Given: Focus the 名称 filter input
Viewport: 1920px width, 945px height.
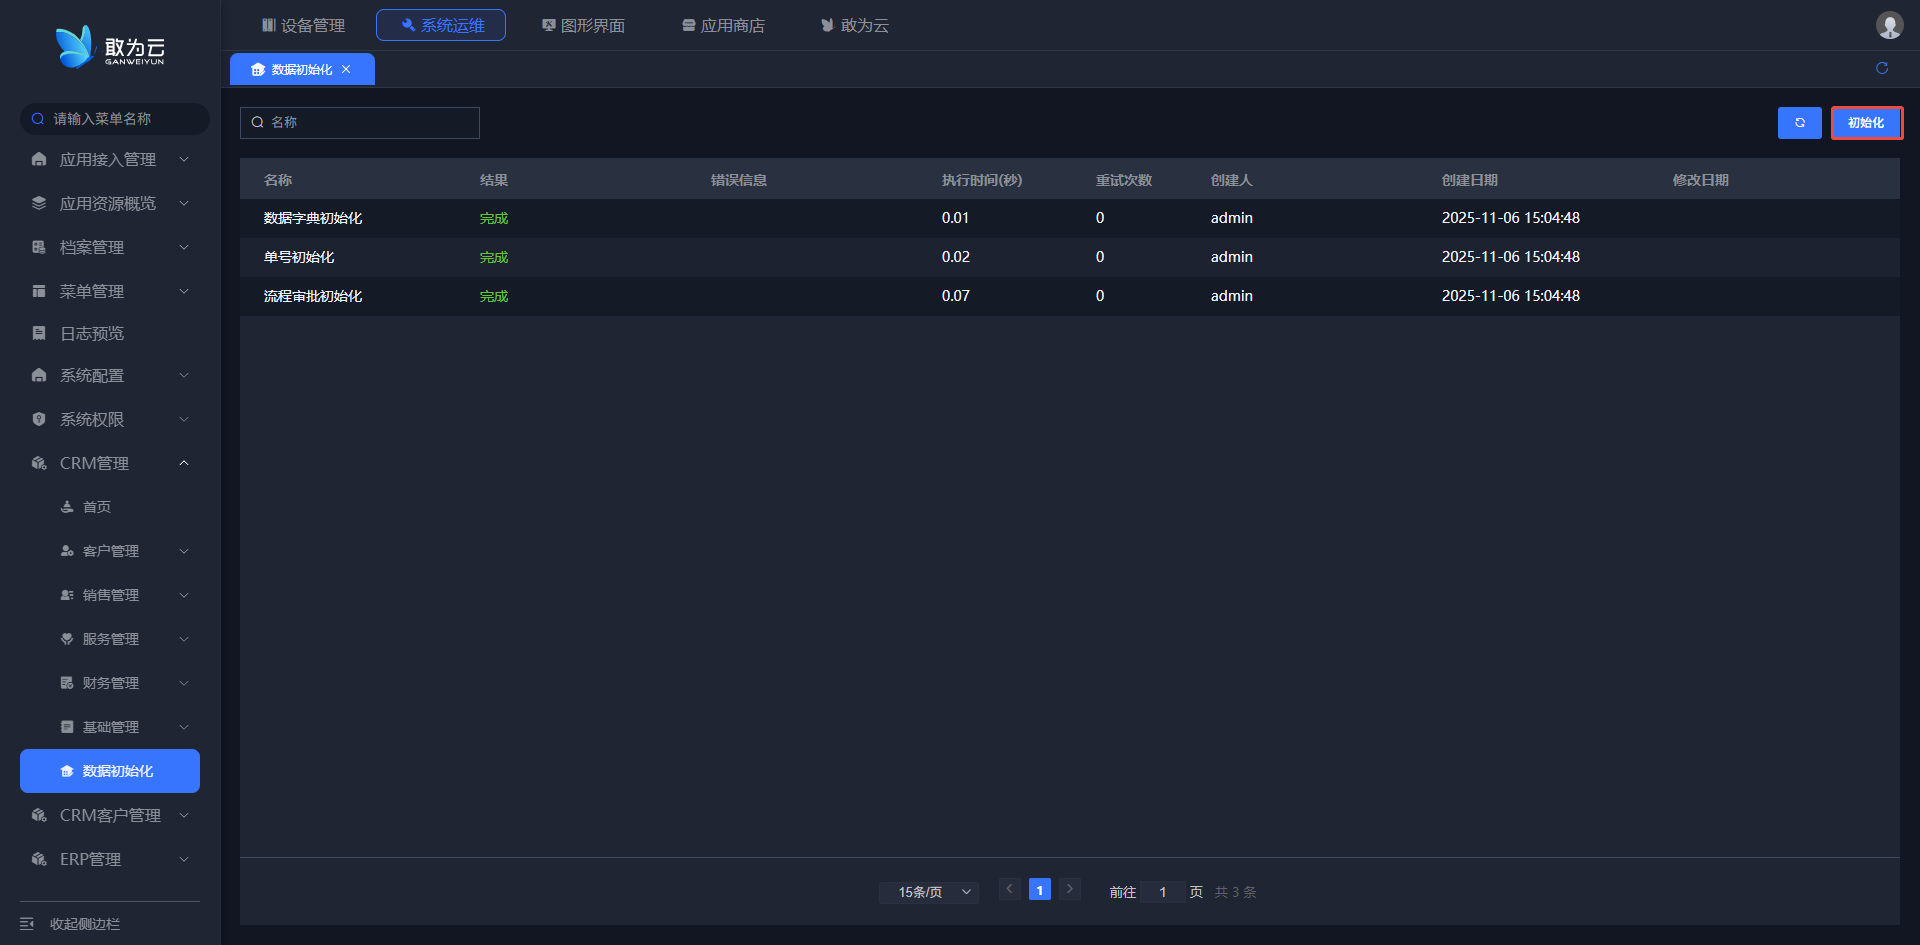Looking at the screenshot, I should [x=360, y=122].
